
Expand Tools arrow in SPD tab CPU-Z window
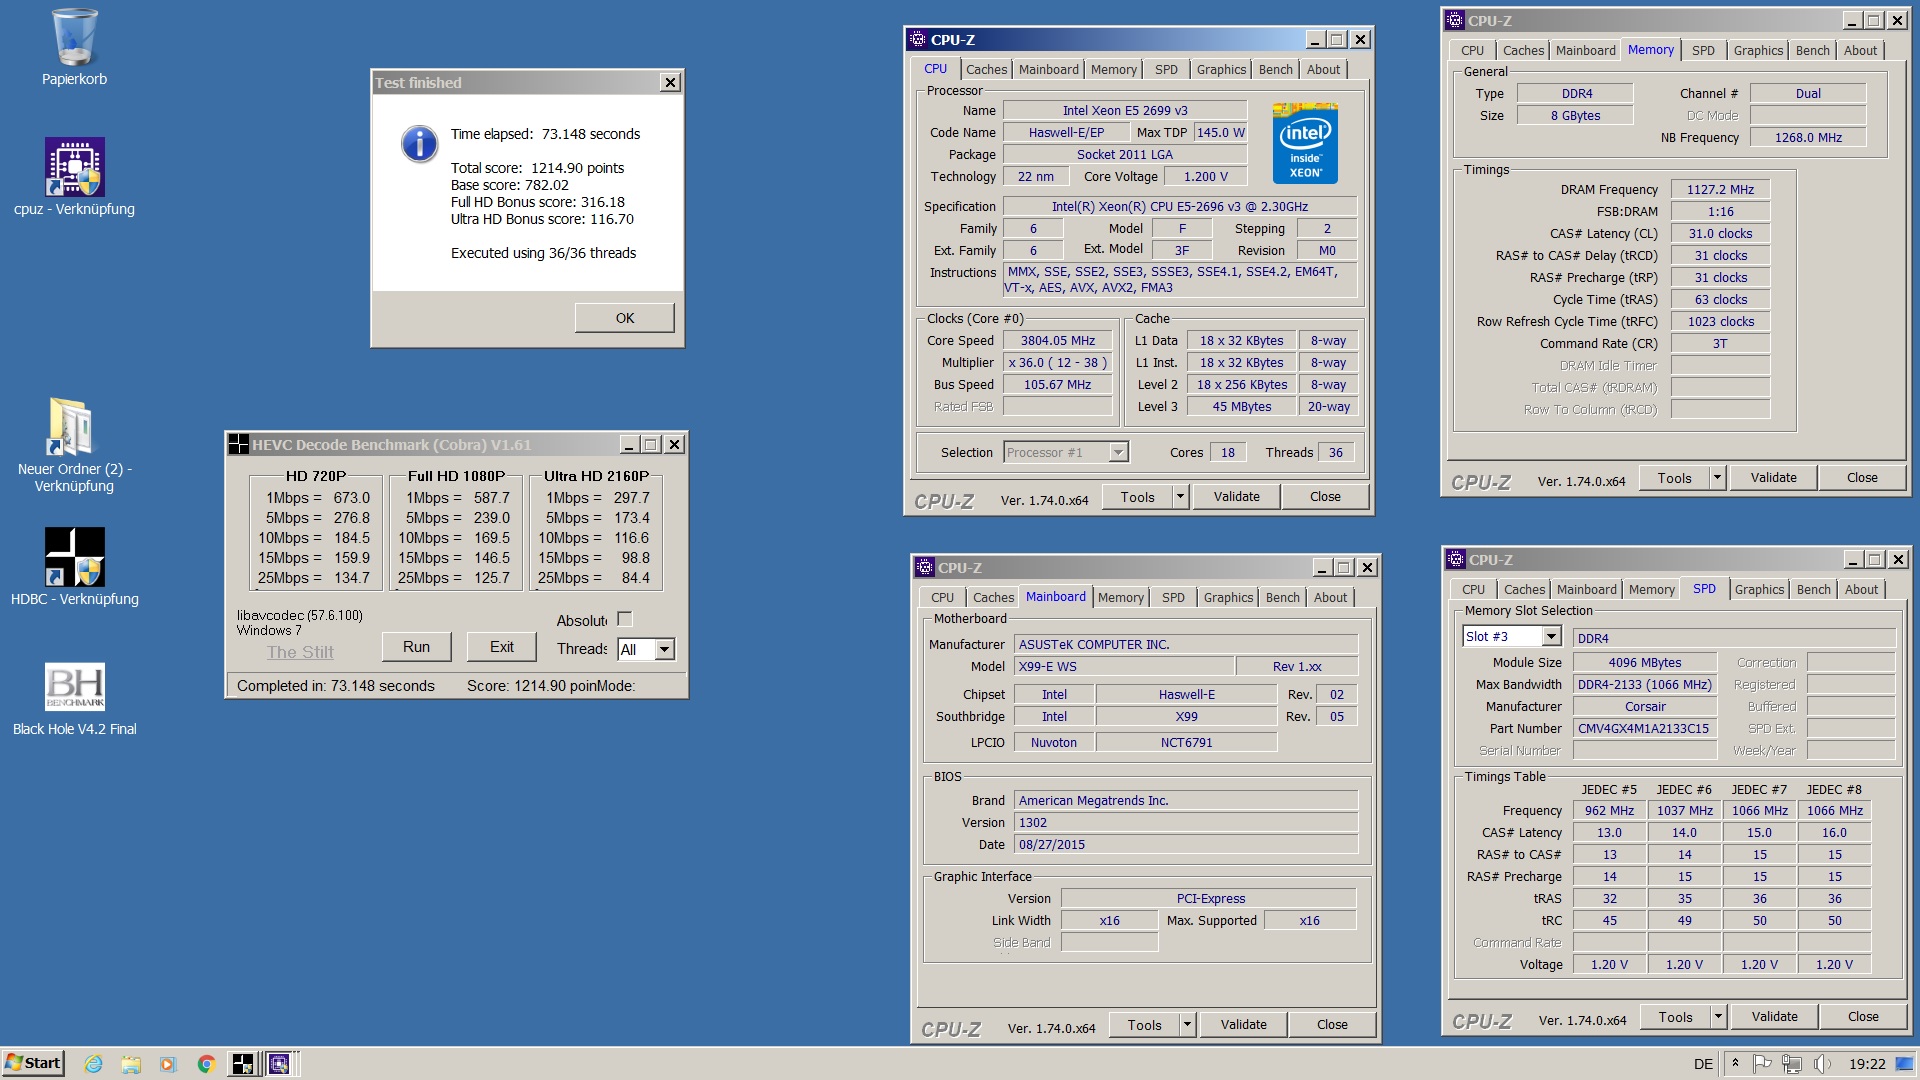tap(1718, 1016)
